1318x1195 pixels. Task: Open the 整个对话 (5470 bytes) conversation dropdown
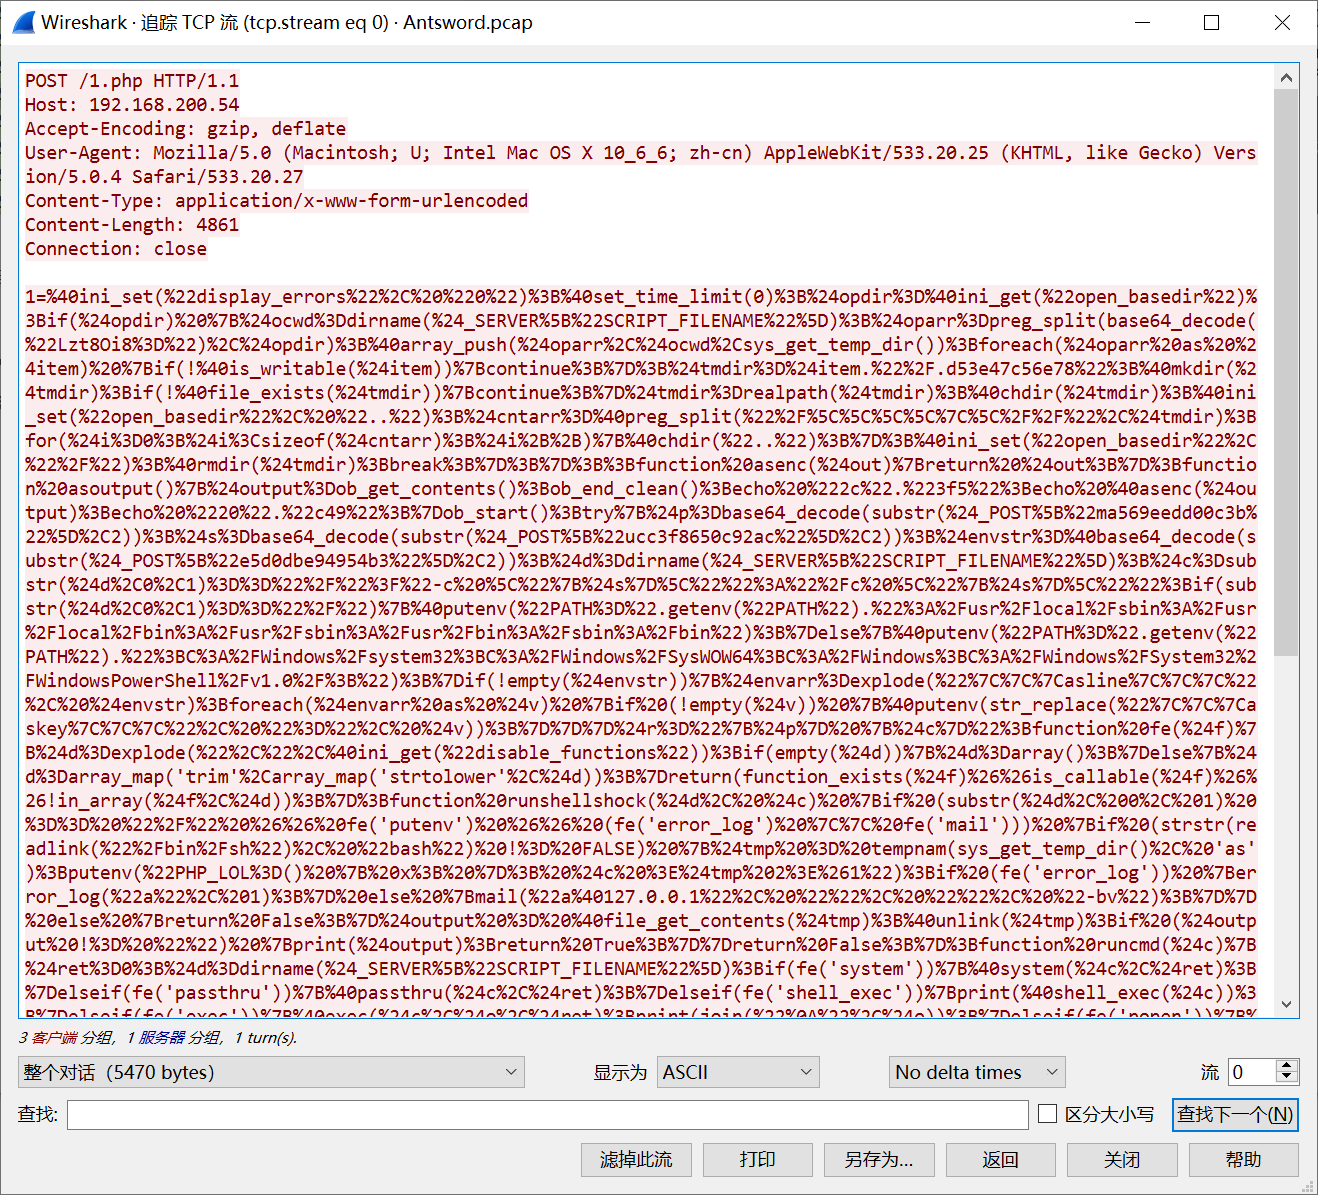click(x=271, y=1072)
